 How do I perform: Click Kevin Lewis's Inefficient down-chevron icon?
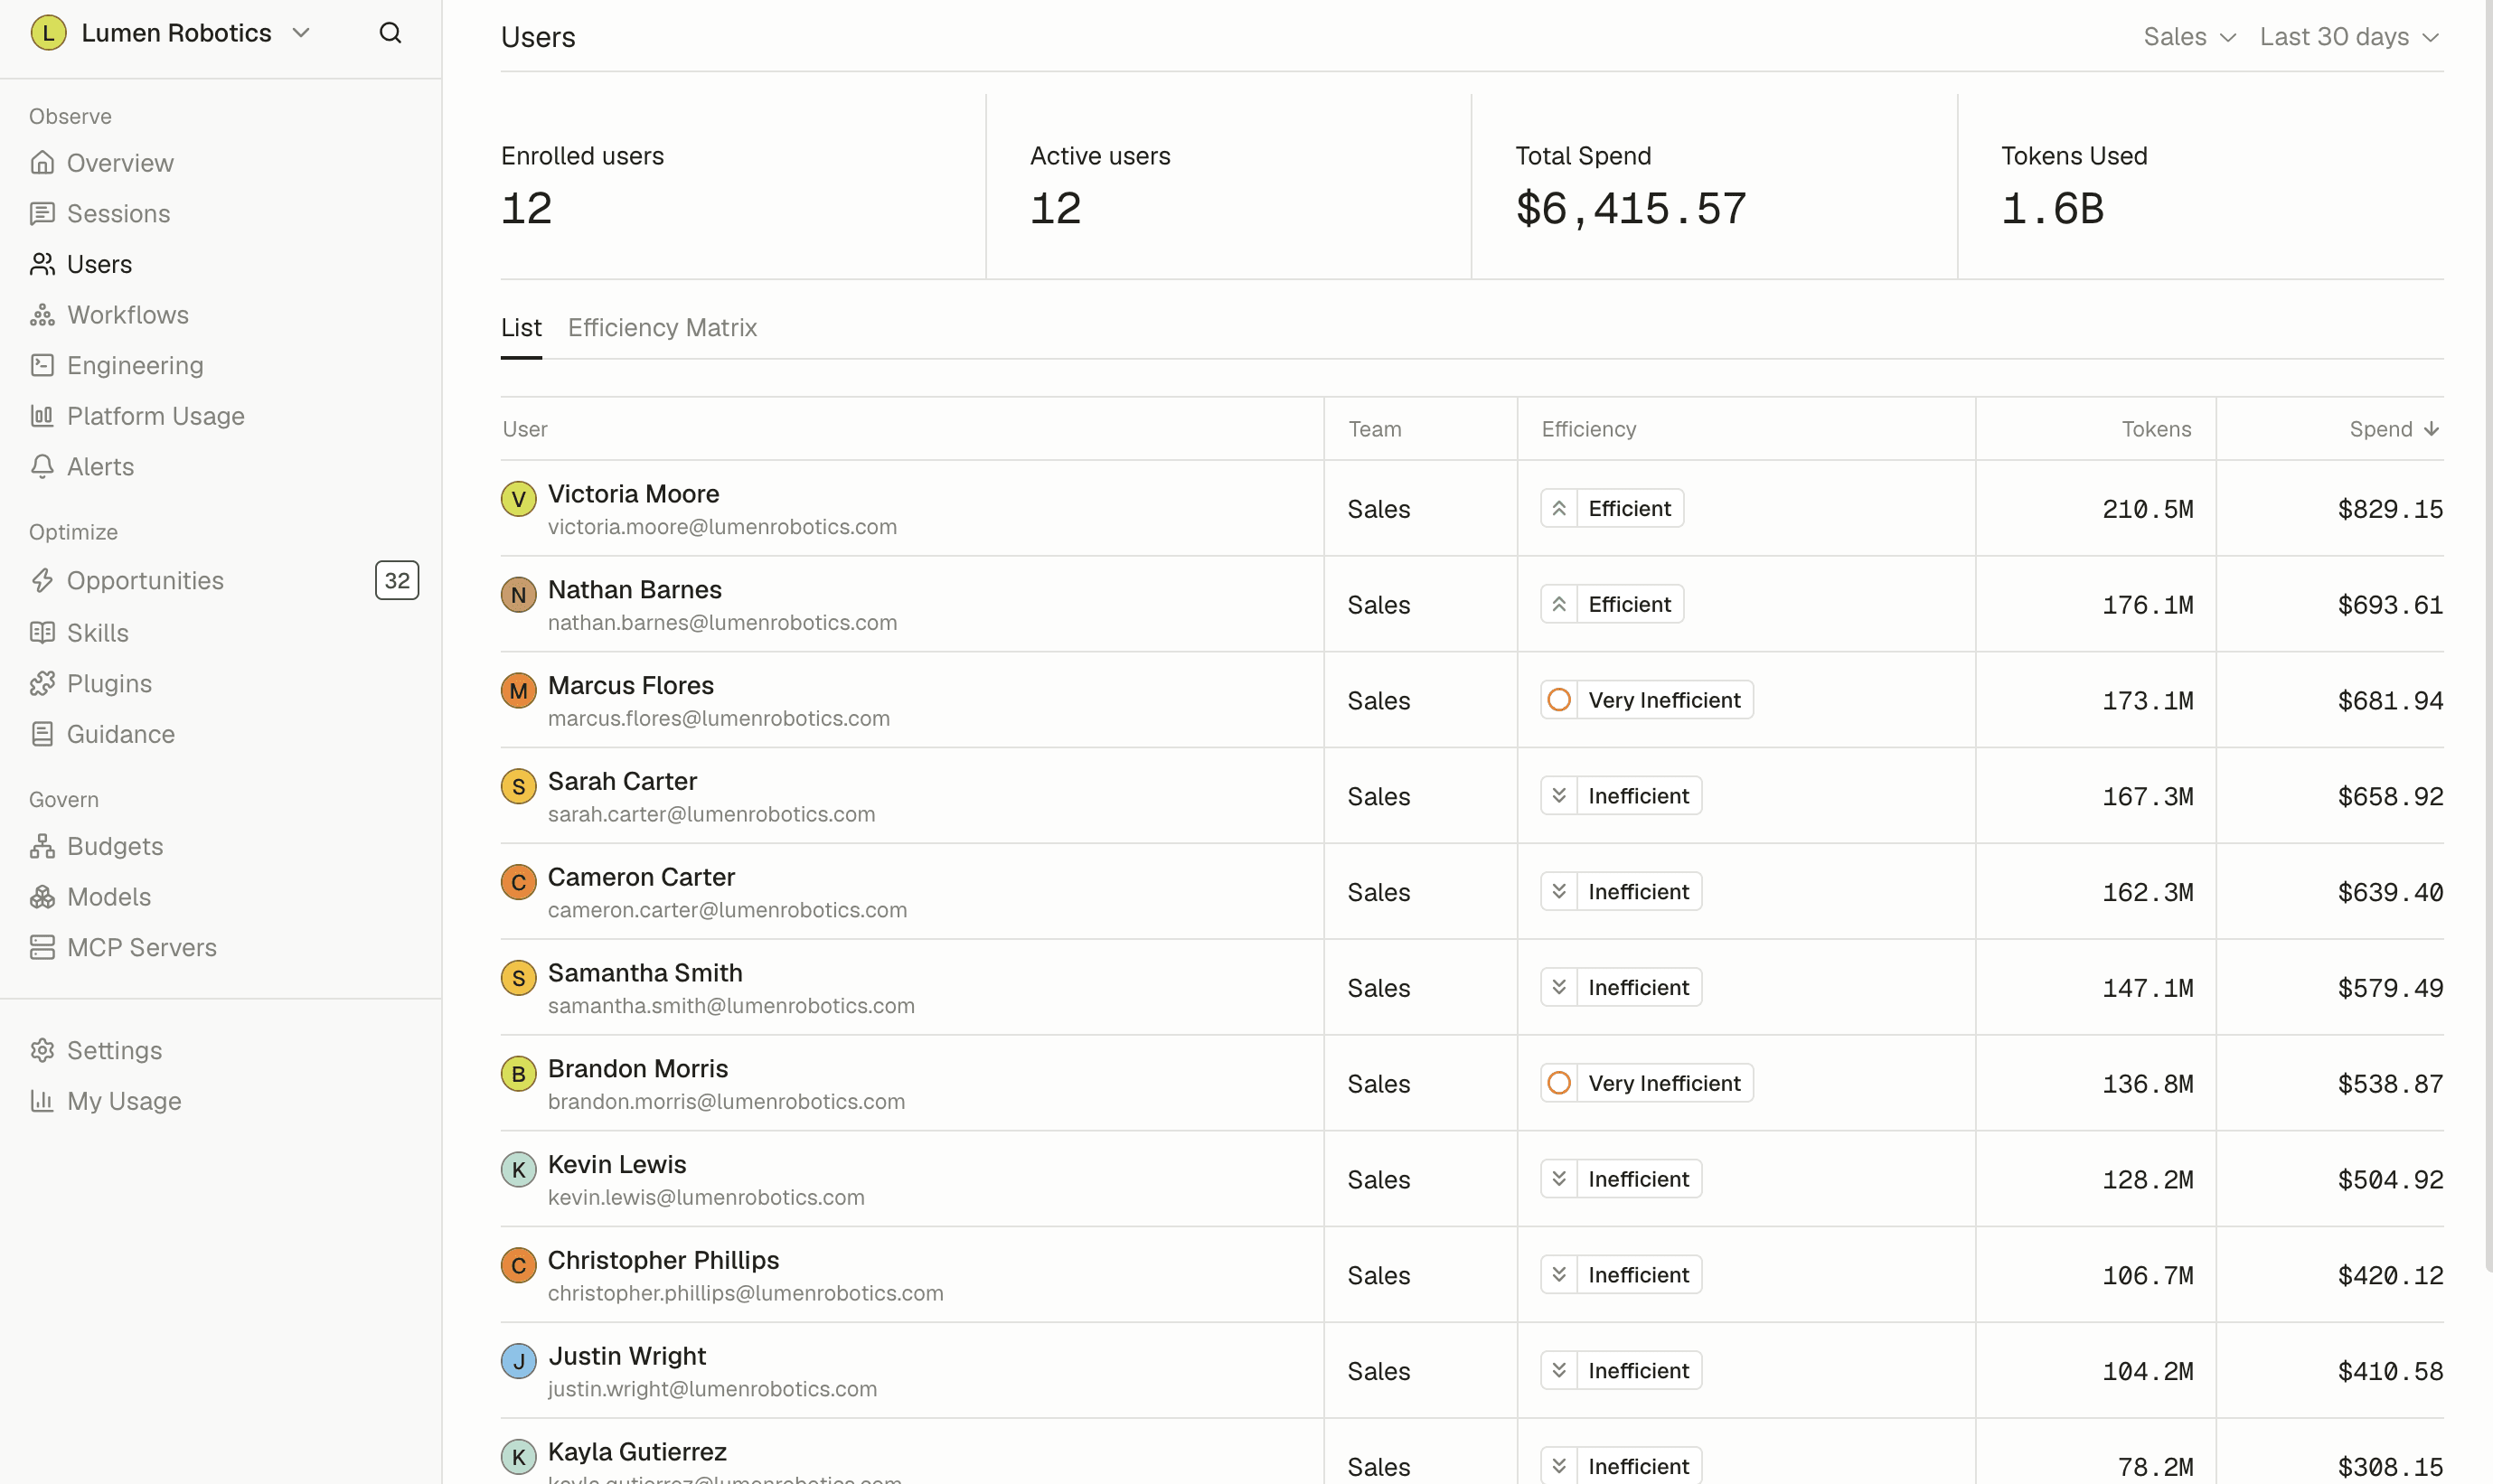1558,1180
